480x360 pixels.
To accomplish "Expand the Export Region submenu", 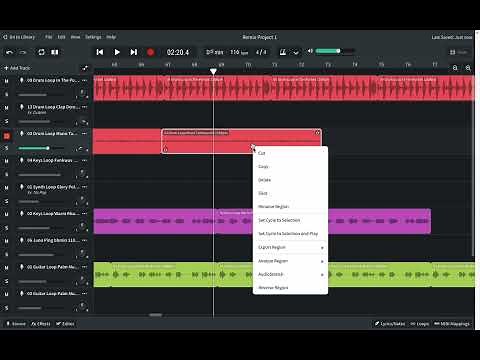I will pos(290,247).
